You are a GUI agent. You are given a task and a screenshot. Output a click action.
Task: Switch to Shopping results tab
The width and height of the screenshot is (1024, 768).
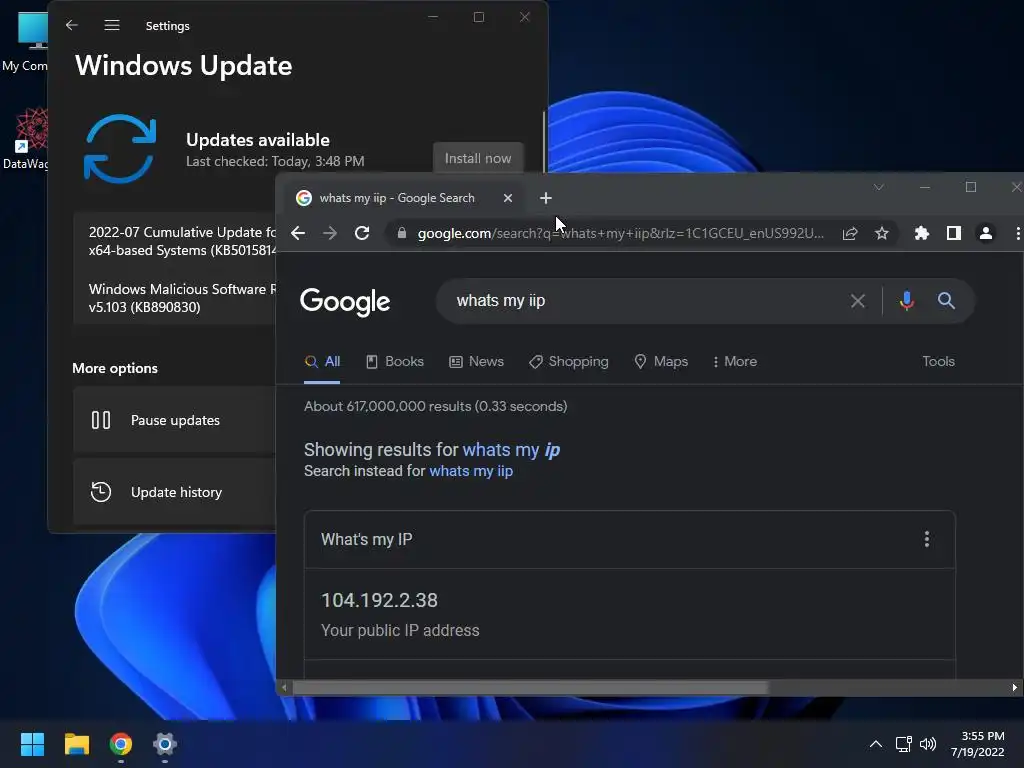568,362
